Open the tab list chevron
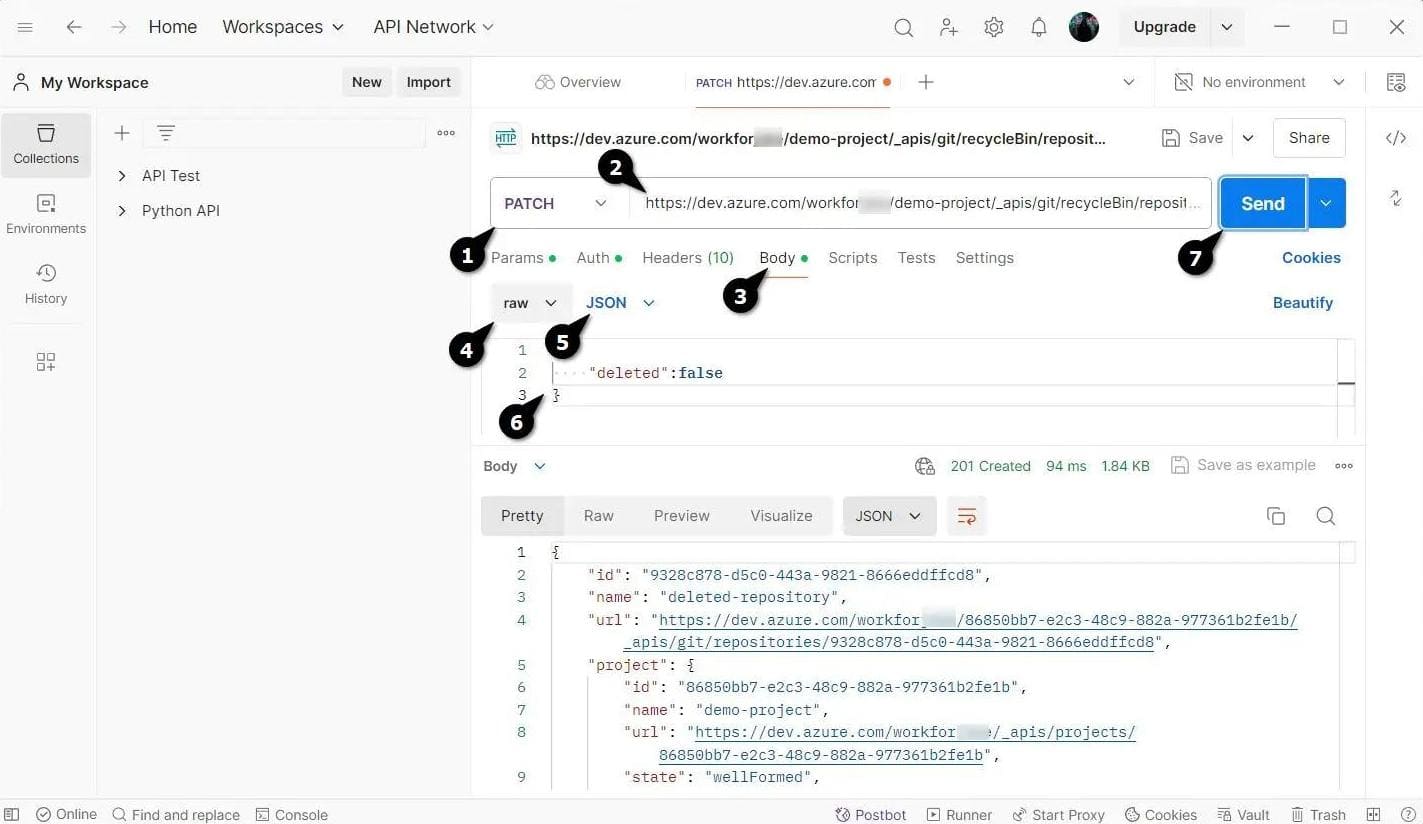Viewport: 1423px width, 824px height. (1129, 82)
